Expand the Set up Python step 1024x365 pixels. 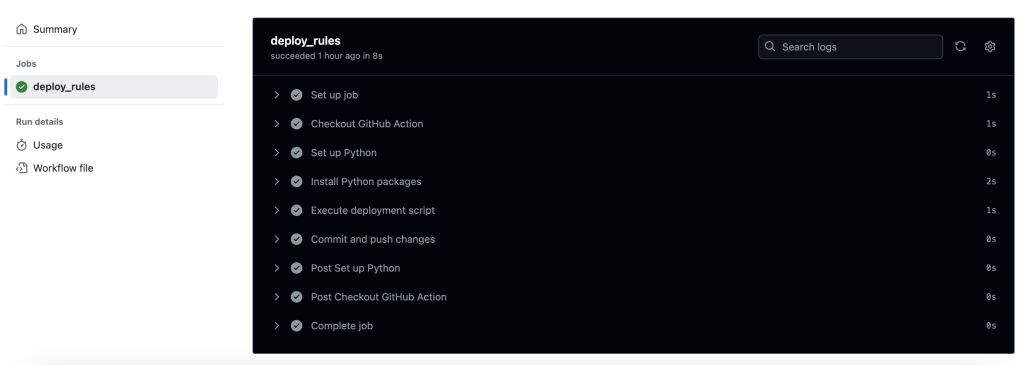pos(277,152)
